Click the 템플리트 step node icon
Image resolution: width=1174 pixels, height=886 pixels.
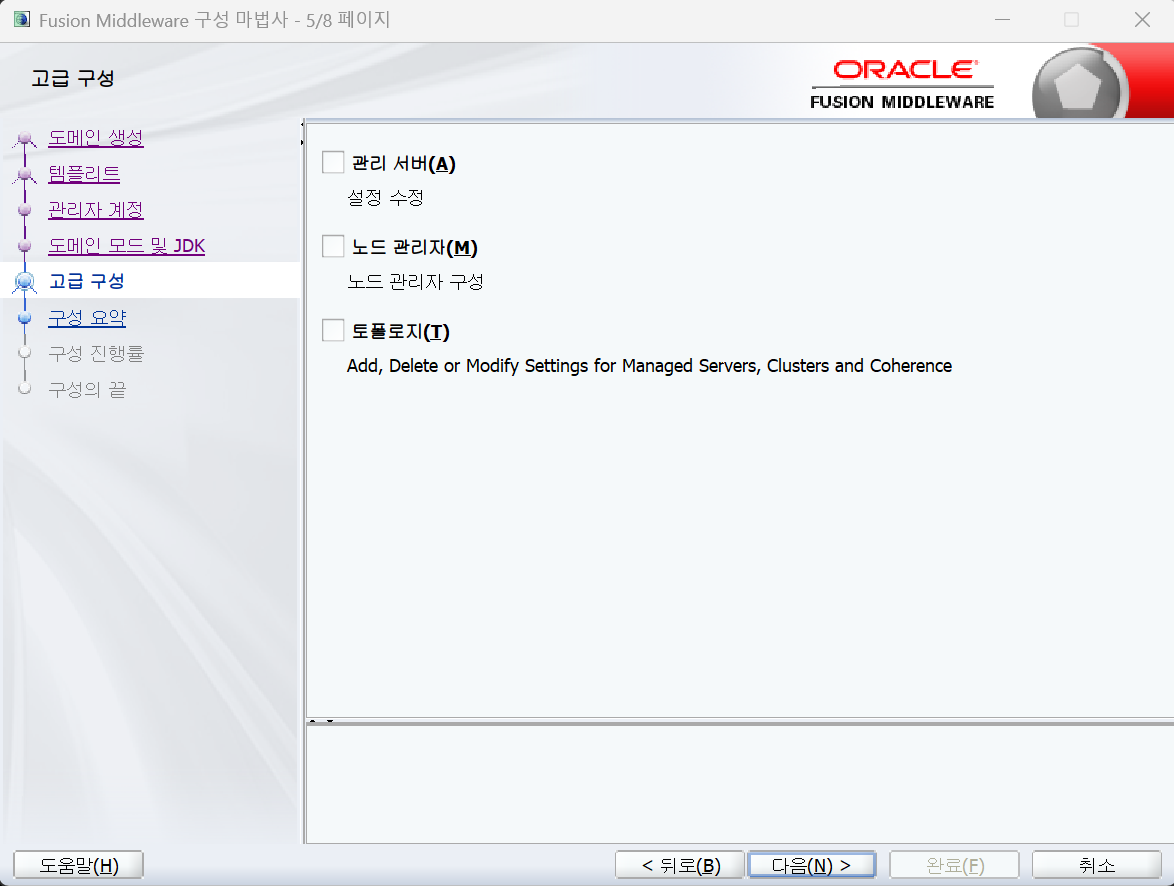[x=25, y=175]
